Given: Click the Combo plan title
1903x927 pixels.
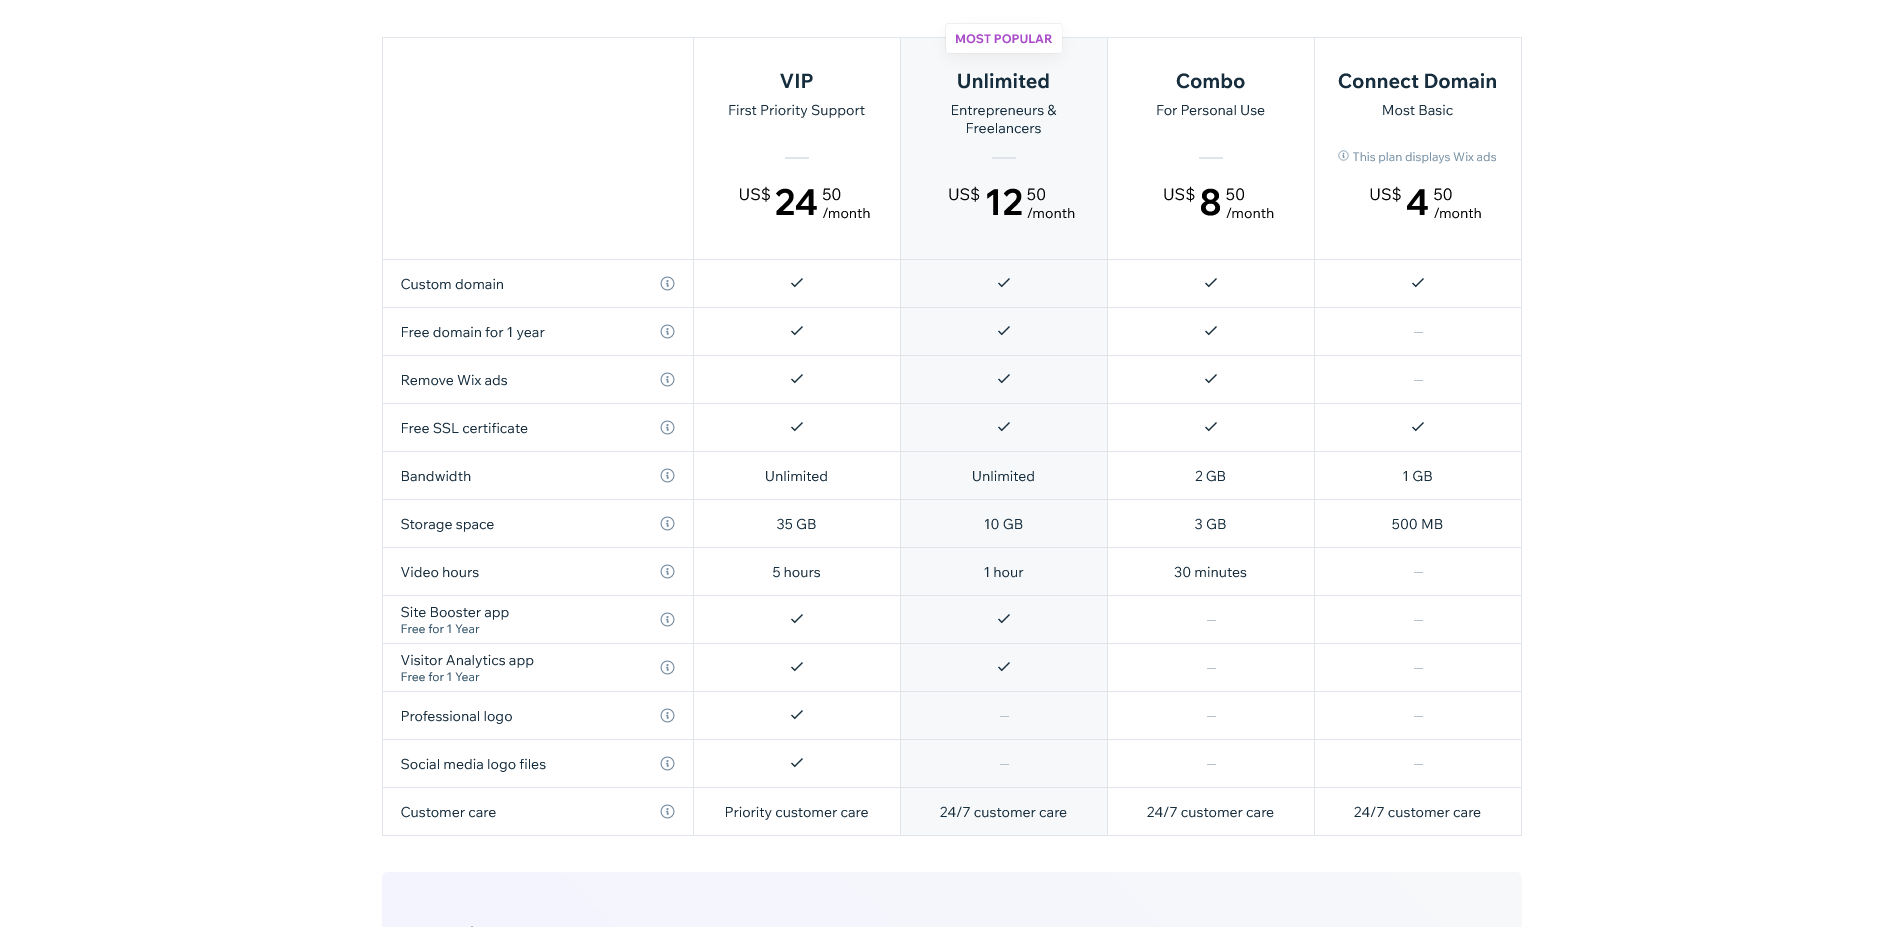Looking at the screenshot, I should pyautogui.click(x=1210, y=81).
